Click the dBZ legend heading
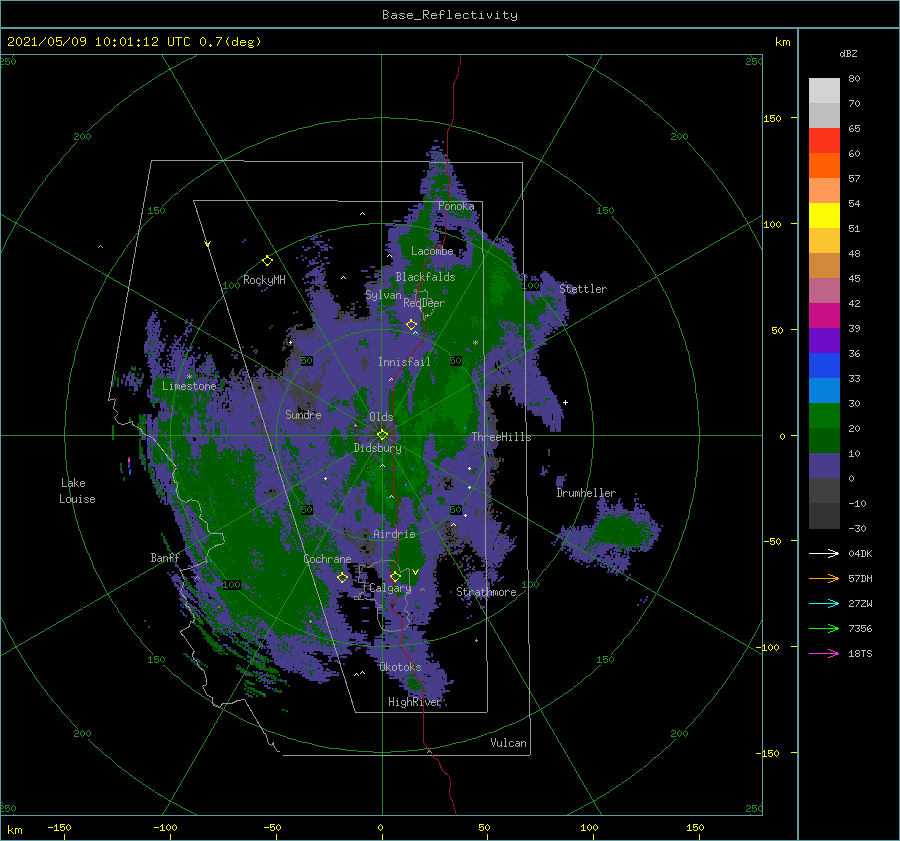Viewport: 900px width, 841px height. click(x=848, y=53)
